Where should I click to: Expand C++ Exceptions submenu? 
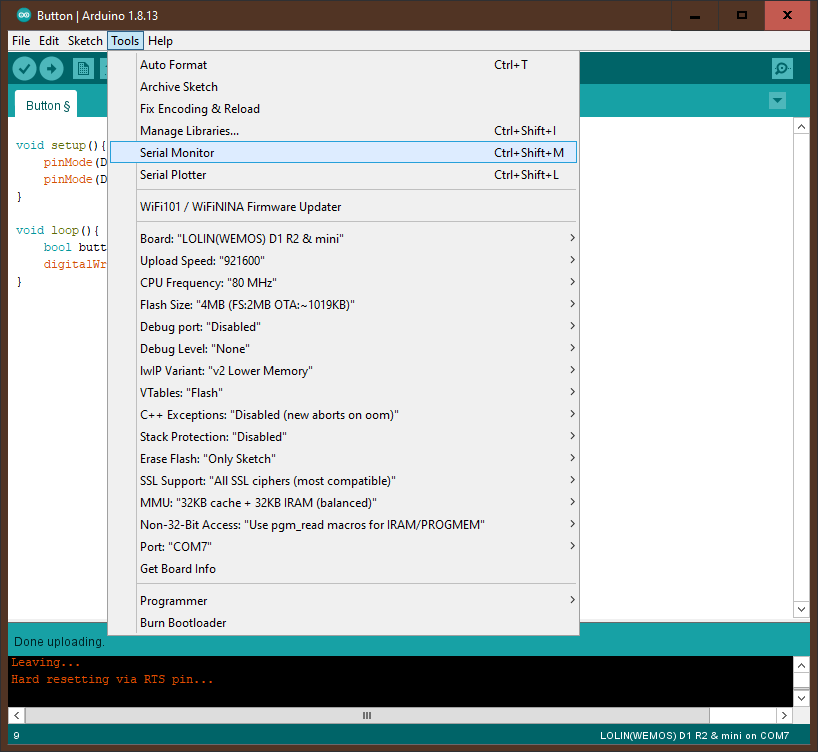343,414
